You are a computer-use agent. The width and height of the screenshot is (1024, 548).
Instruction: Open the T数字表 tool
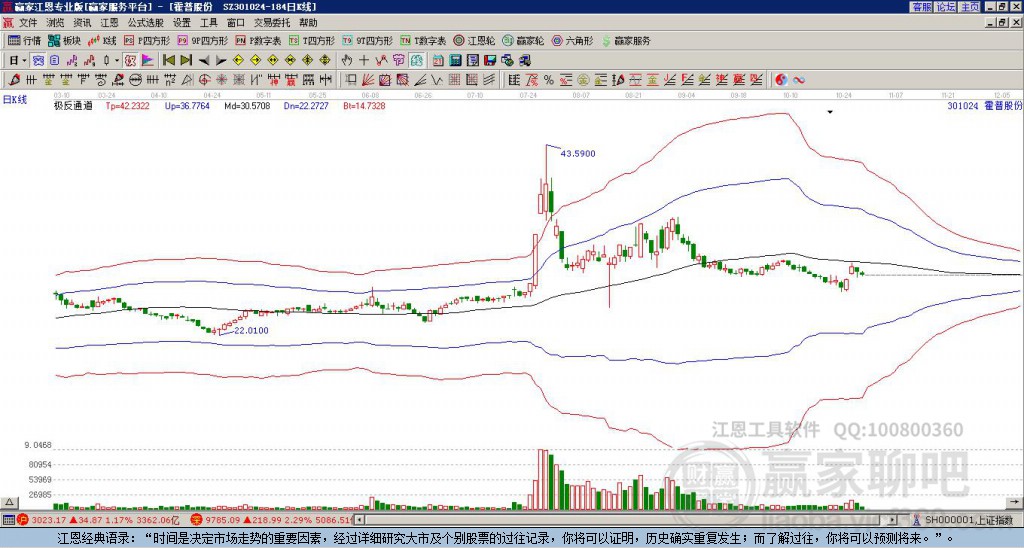[x=423, y=40]
